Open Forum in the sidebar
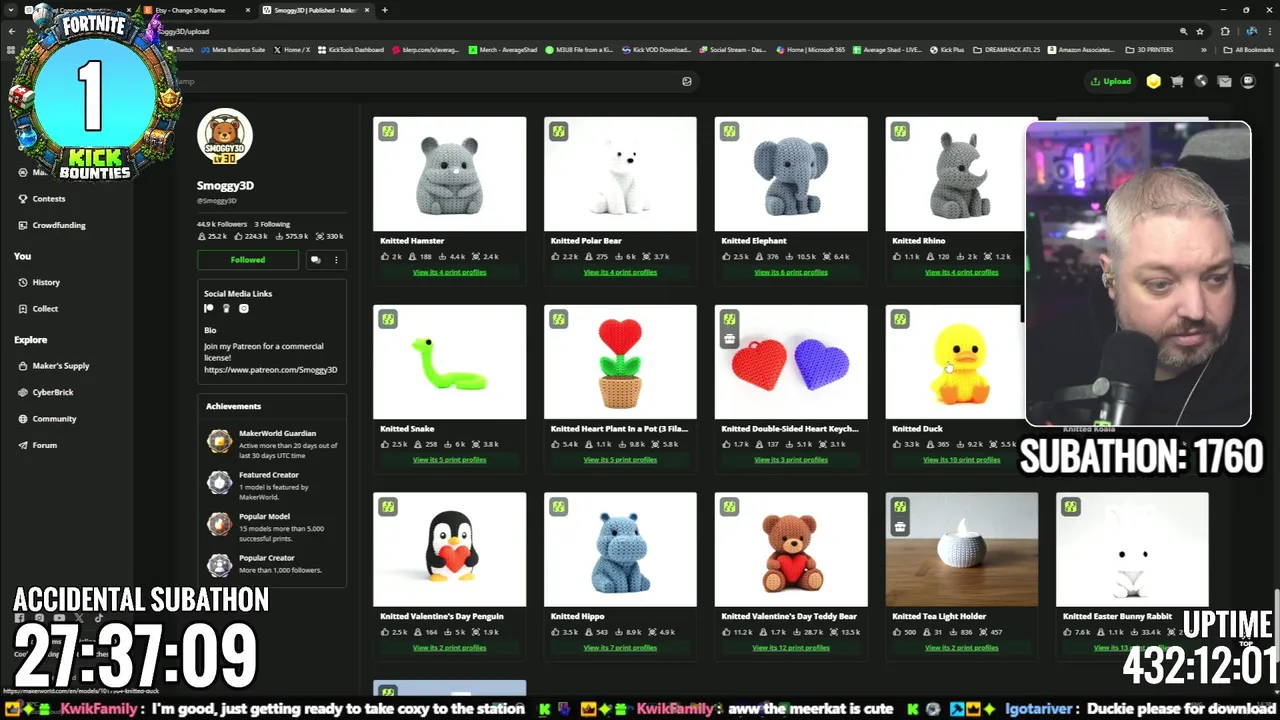Viewport: 1280px width, 720px height. pos(44,445)
